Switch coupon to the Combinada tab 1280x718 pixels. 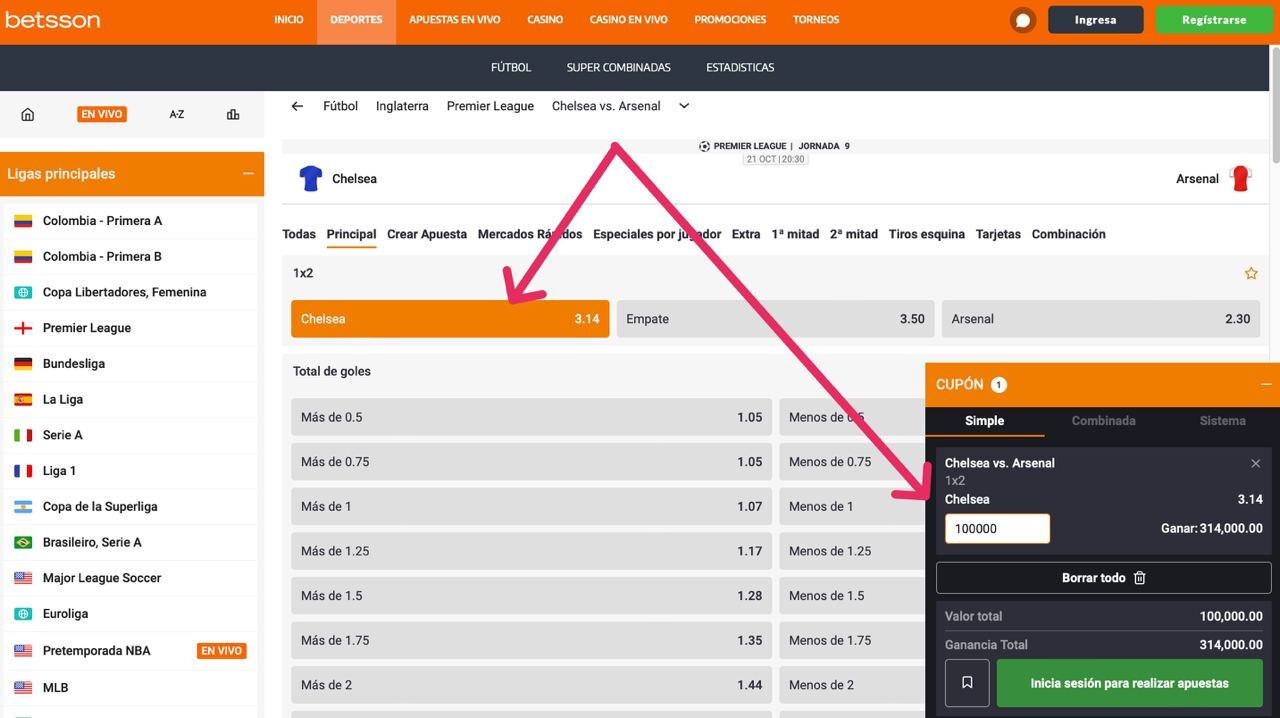coord(1103,421)
